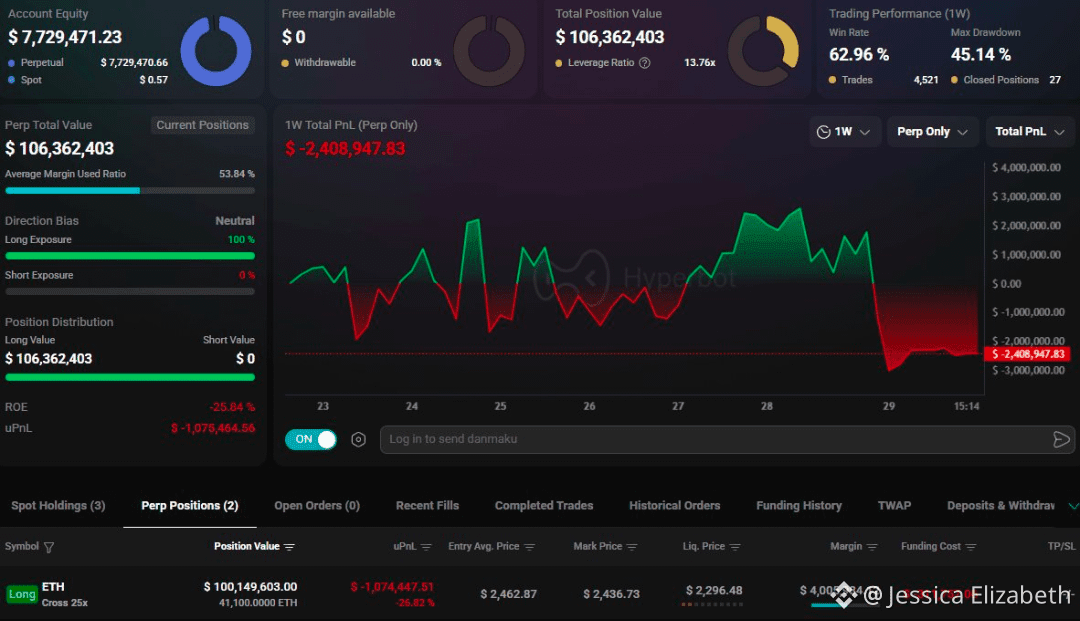Screen dimensions: 1080x621
Task: Click the Closed Positions 27 count
Action: tap(1055, 80)
